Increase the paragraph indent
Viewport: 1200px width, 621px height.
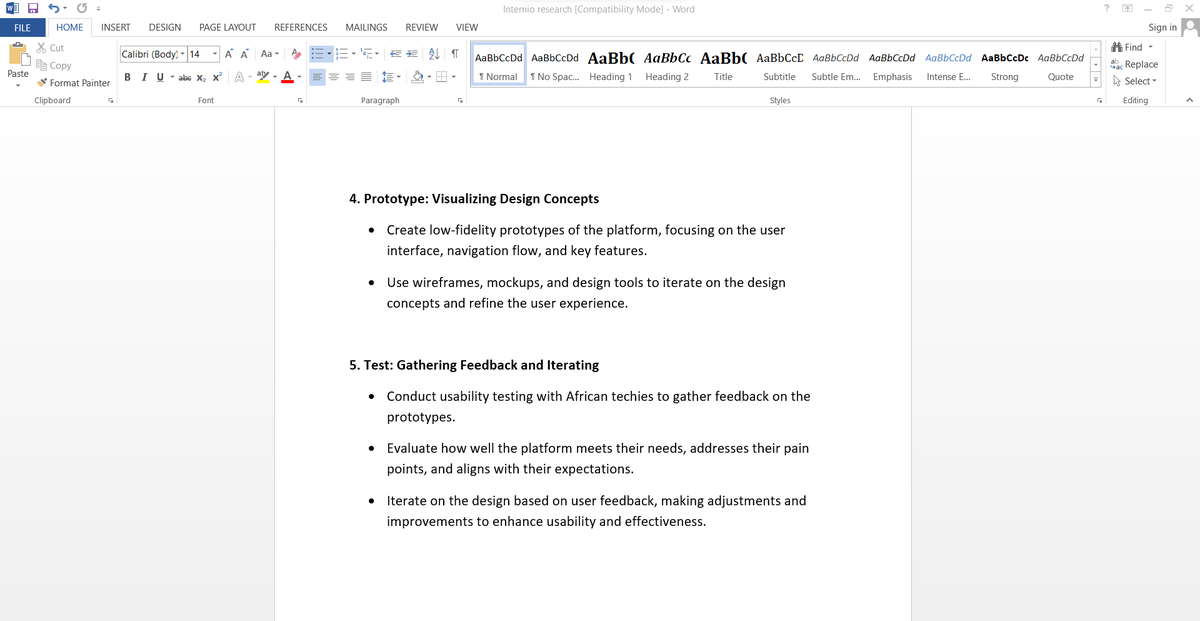(x=411, y=54)
